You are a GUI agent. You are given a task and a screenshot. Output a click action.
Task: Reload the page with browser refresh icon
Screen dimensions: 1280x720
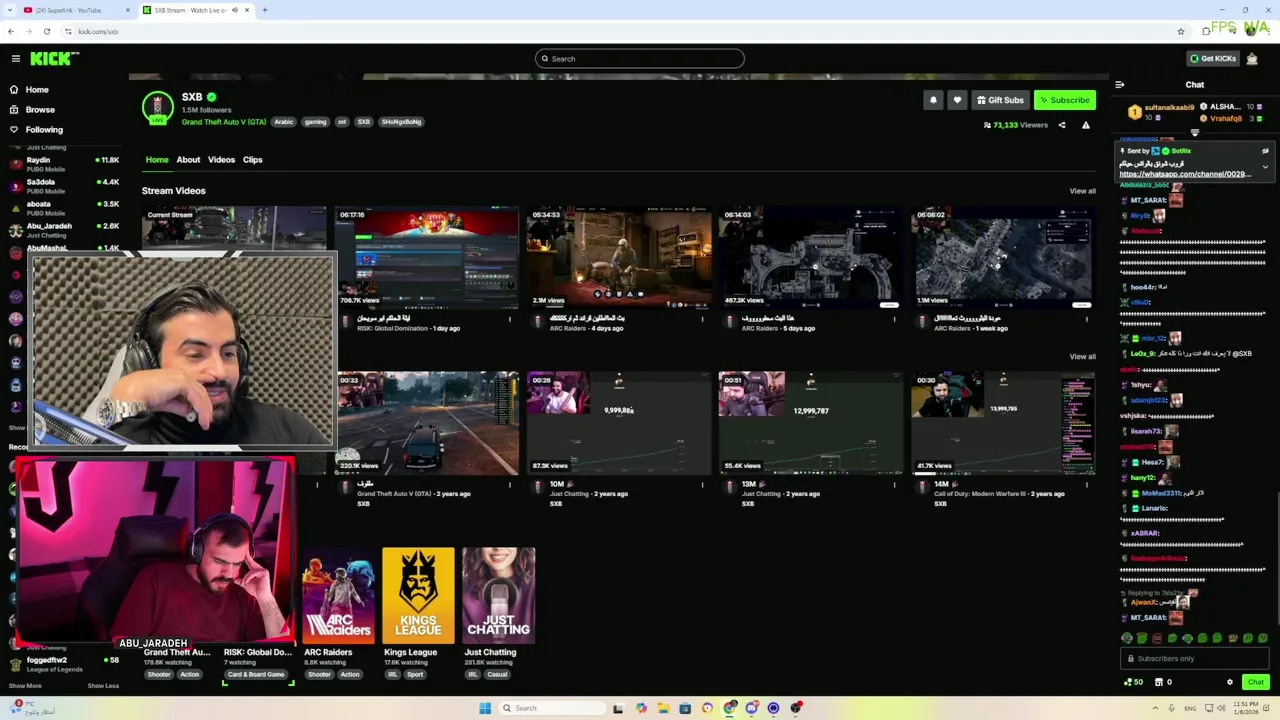46,32
